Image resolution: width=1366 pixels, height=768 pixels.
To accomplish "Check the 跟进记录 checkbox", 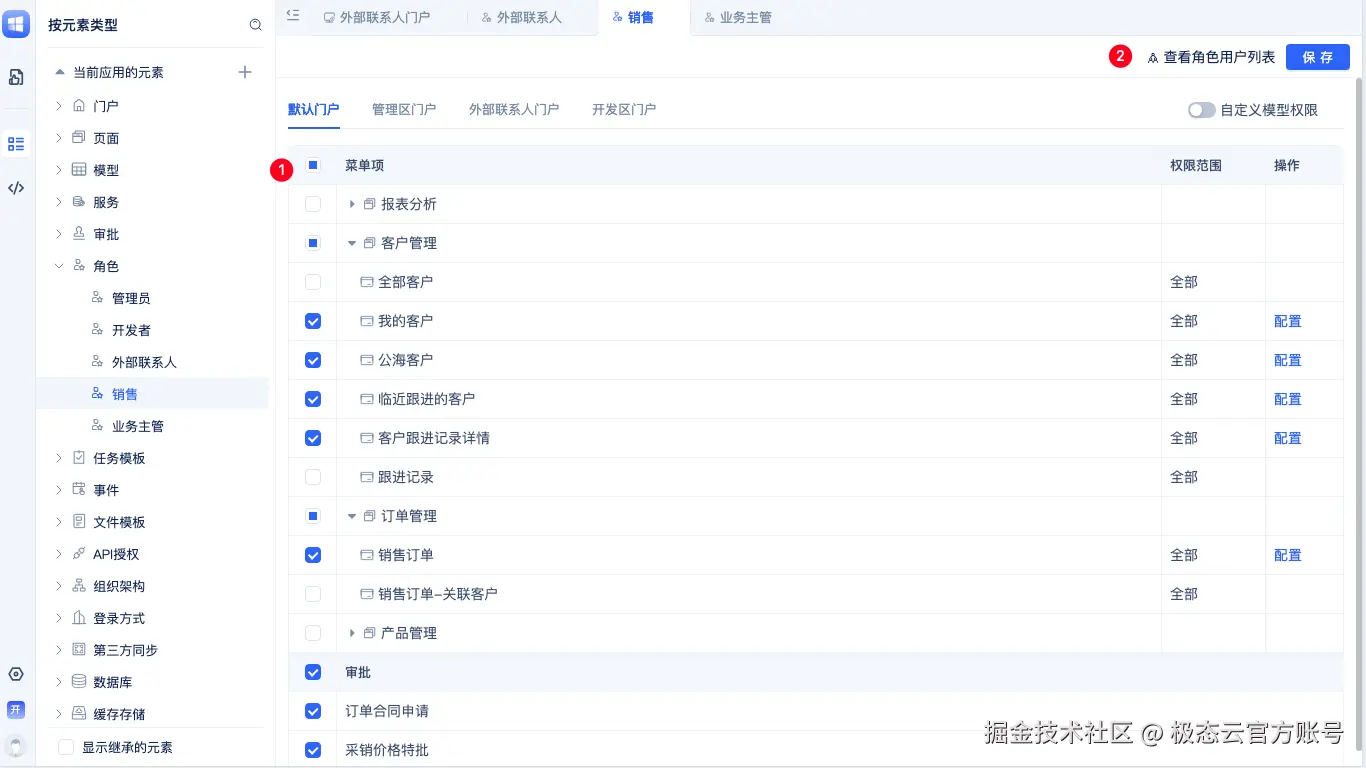I will tap(313, 477).
